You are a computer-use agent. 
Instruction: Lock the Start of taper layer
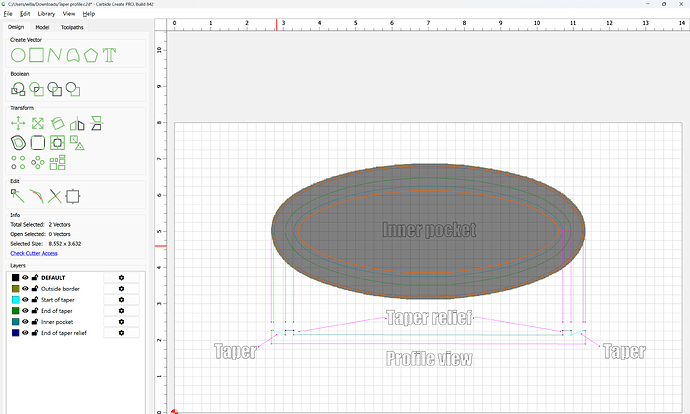35,300
